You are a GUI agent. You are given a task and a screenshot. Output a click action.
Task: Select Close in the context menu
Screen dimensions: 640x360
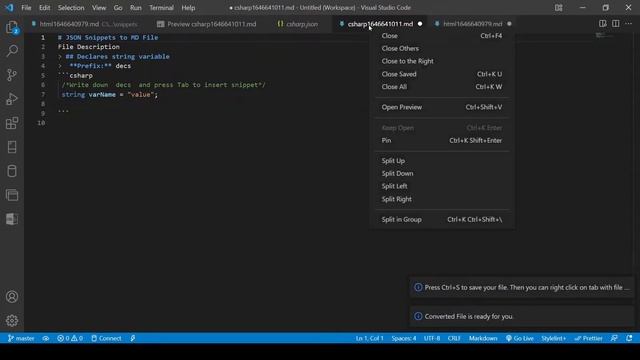point(442,36)
